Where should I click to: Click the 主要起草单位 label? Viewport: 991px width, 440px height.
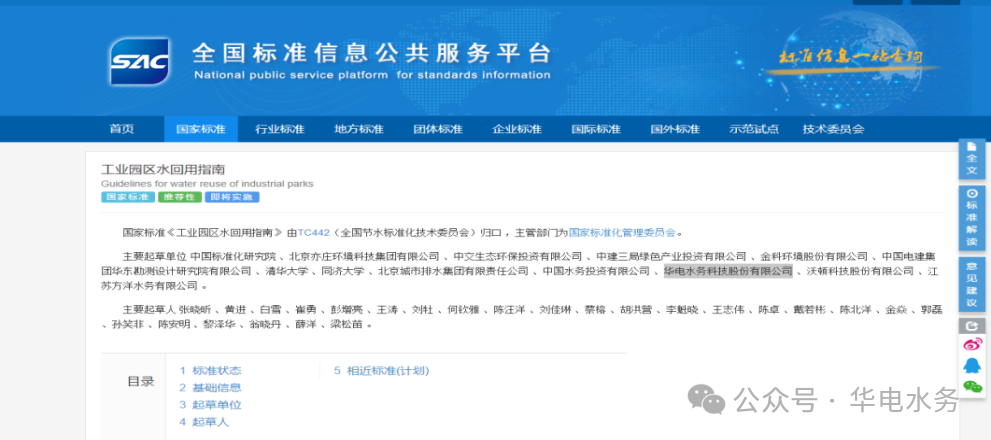[x=155, y=257]
